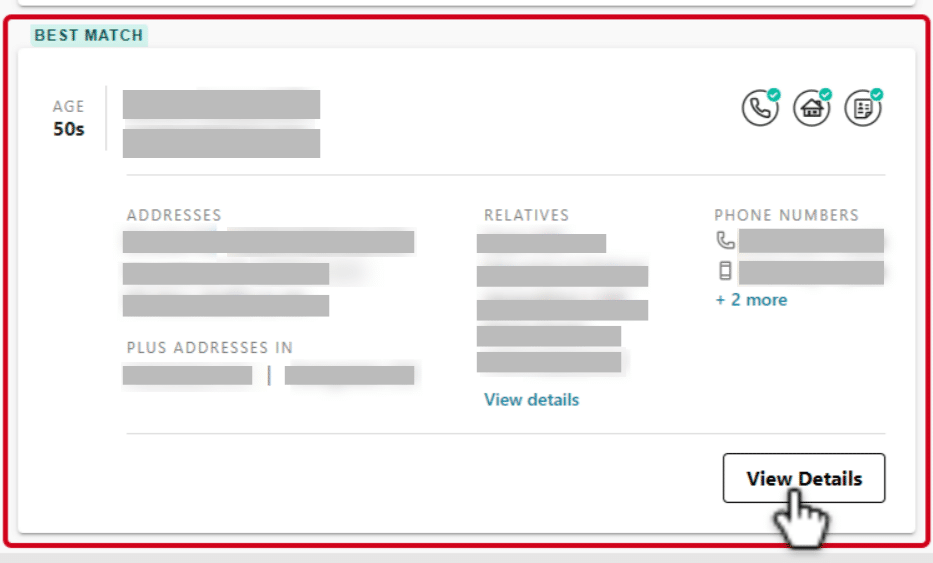
Task: Click the mobile phone icon under Phone Numbers
Action: click(x=725, y=271)
